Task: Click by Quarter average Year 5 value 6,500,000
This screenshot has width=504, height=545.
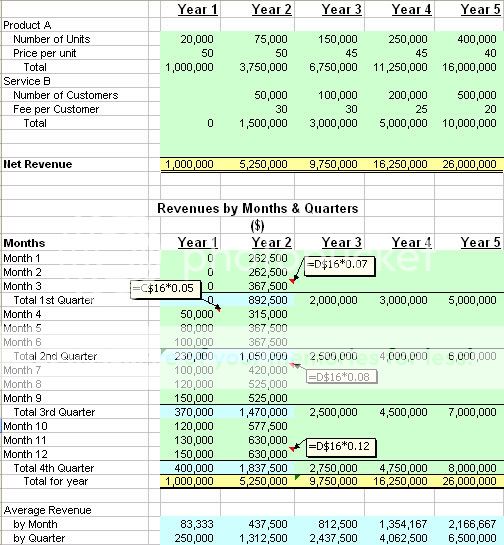Action: point(472,538)
